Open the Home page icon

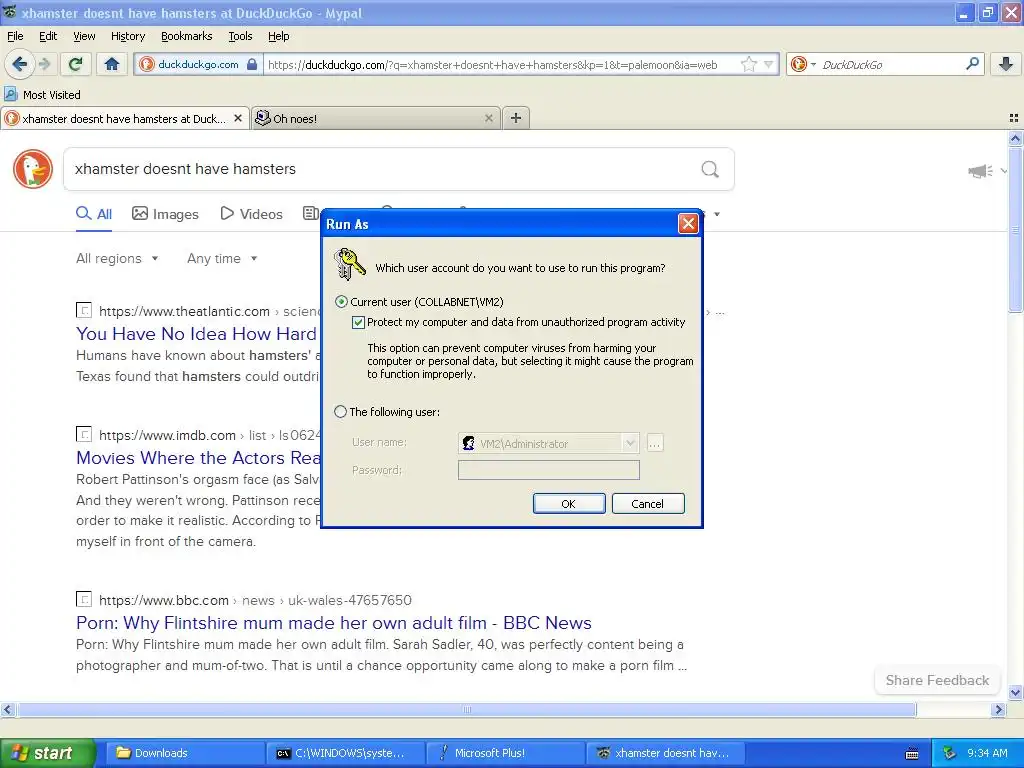click(x=112, y=64)
